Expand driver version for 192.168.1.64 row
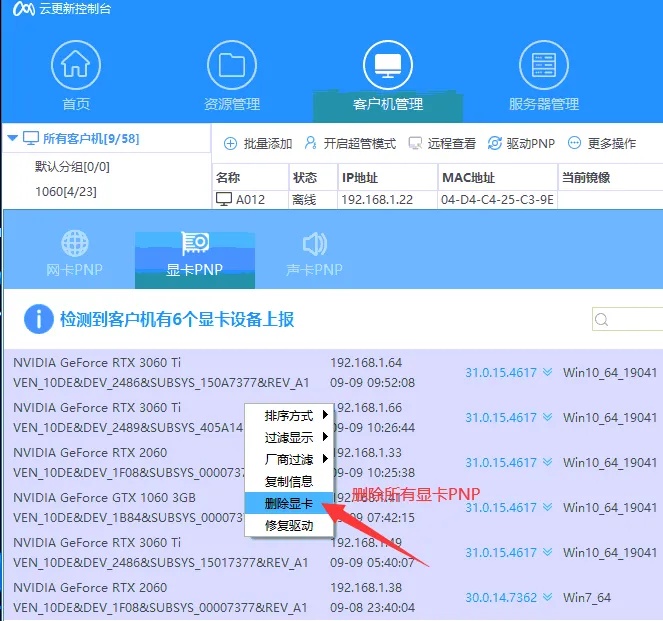 [x=548, y=372]
